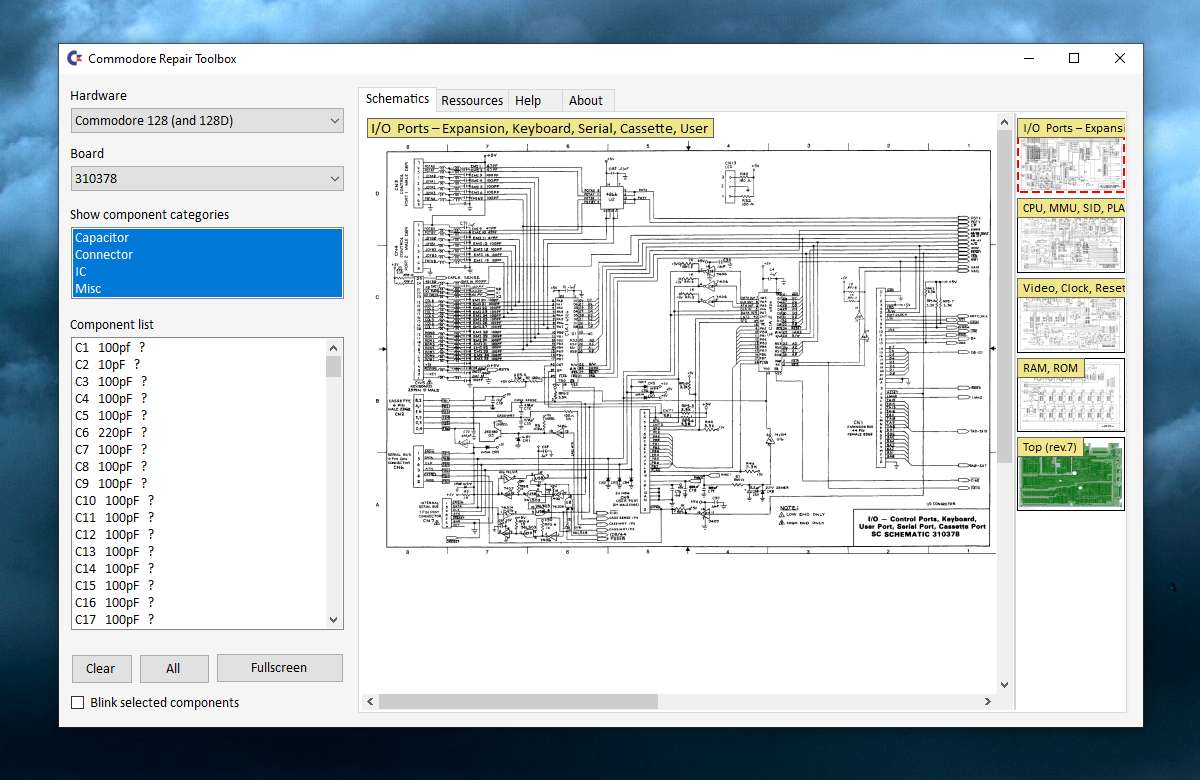Select component C10 100pF in list
The height and width of the screenshot is (780, 1200).
tap(199, 501)
